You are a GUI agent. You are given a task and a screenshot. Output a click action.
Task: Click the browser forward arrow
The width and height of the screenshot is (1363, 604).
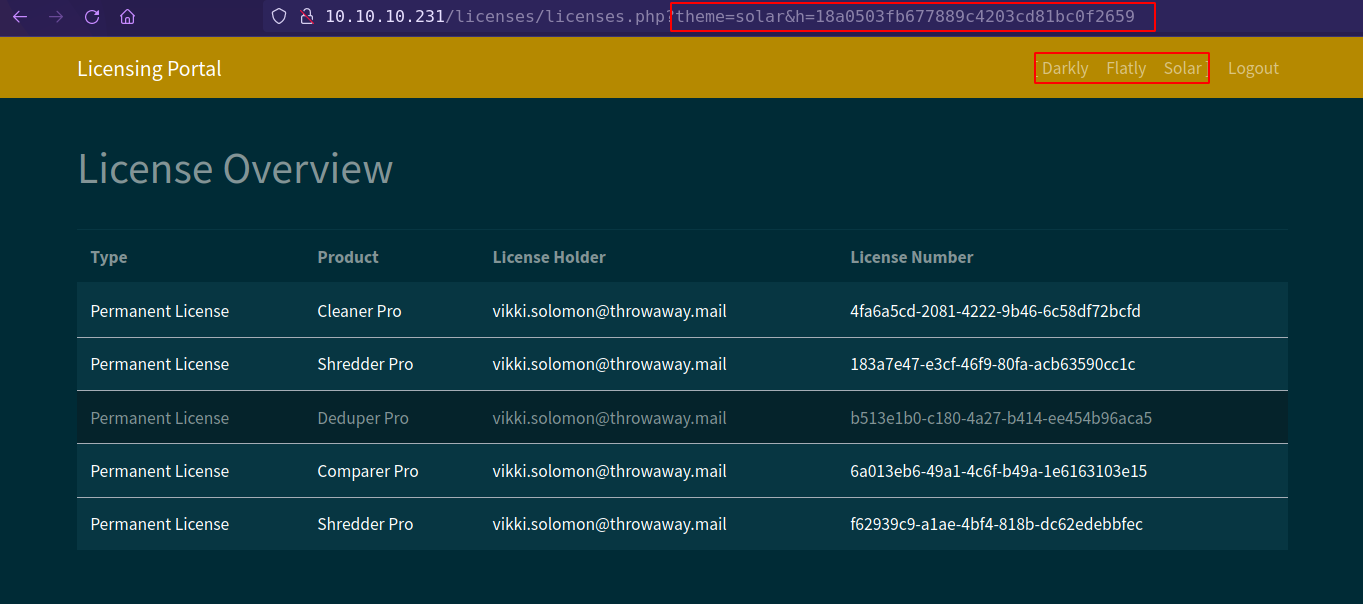tap(56, 17)
